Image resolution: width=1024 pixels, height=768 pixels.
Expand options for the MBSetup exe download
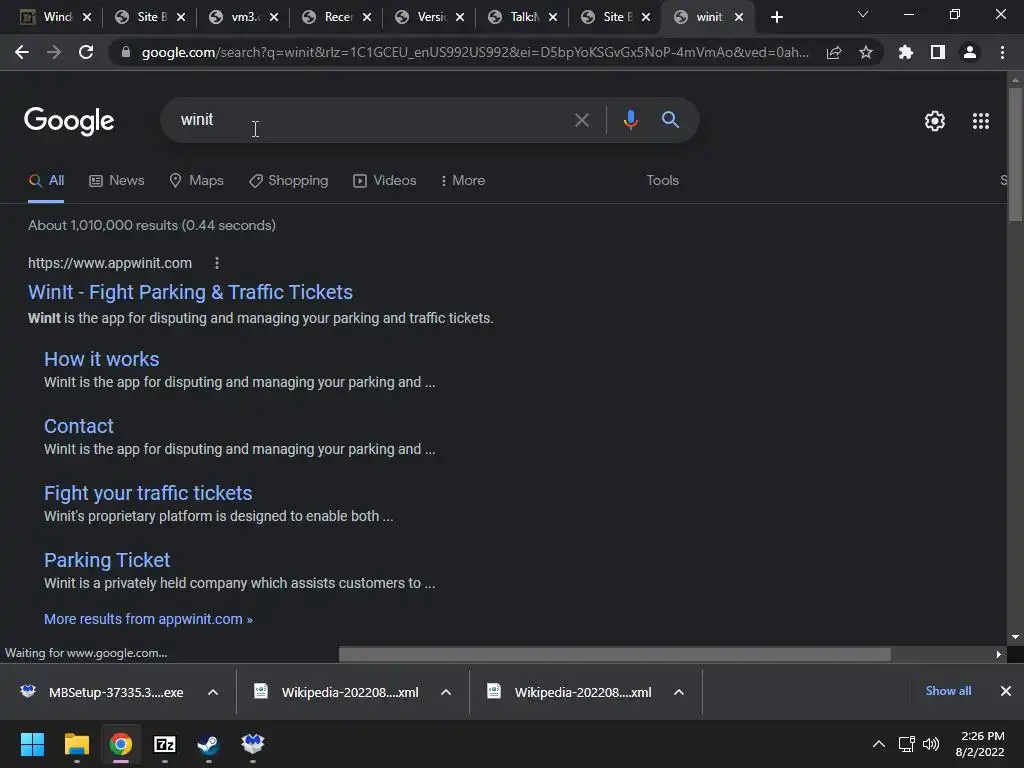(x=213, y=692)
